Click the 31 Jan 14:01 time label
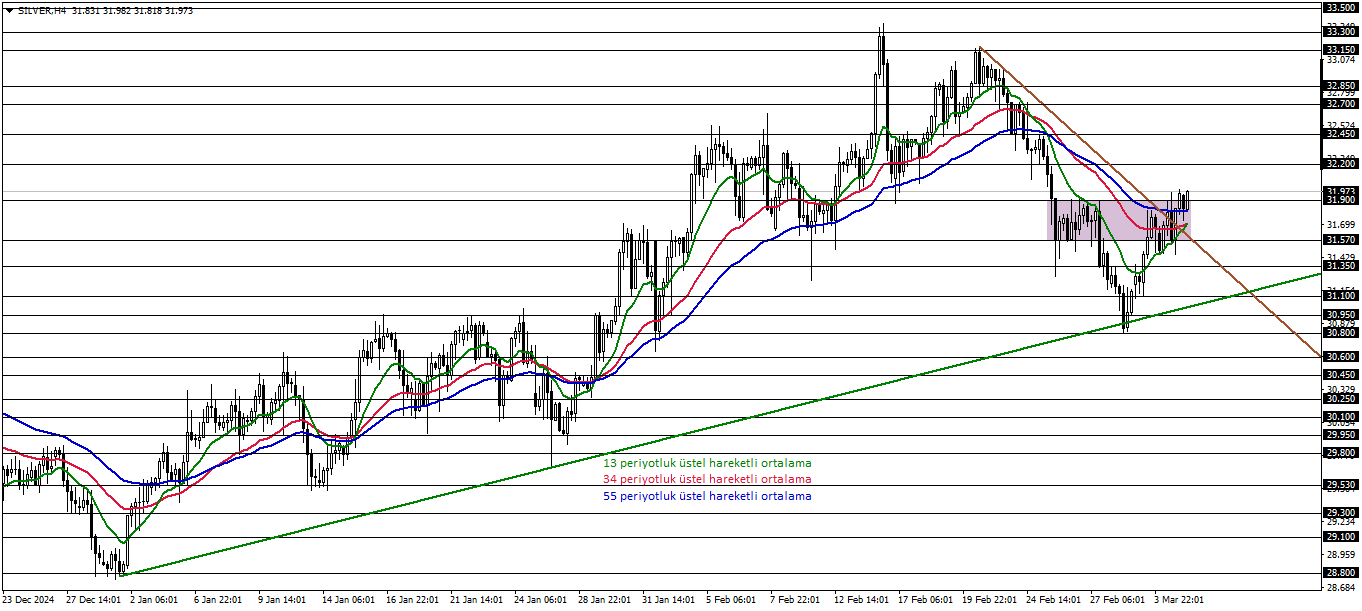The image size is (1362, 611). coord(667,600)
